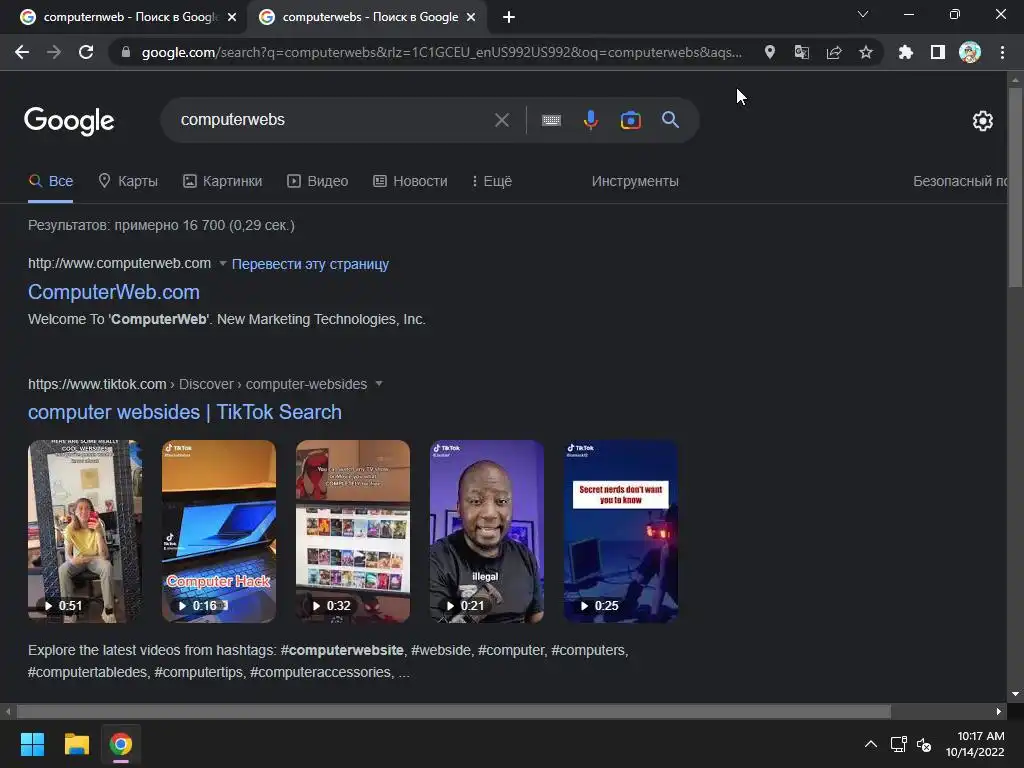This screenshot has height=768, width=1024.
Task: Expand the dropdown arrow beside computerweb.com URL
Action: click(x=223, y=264)
